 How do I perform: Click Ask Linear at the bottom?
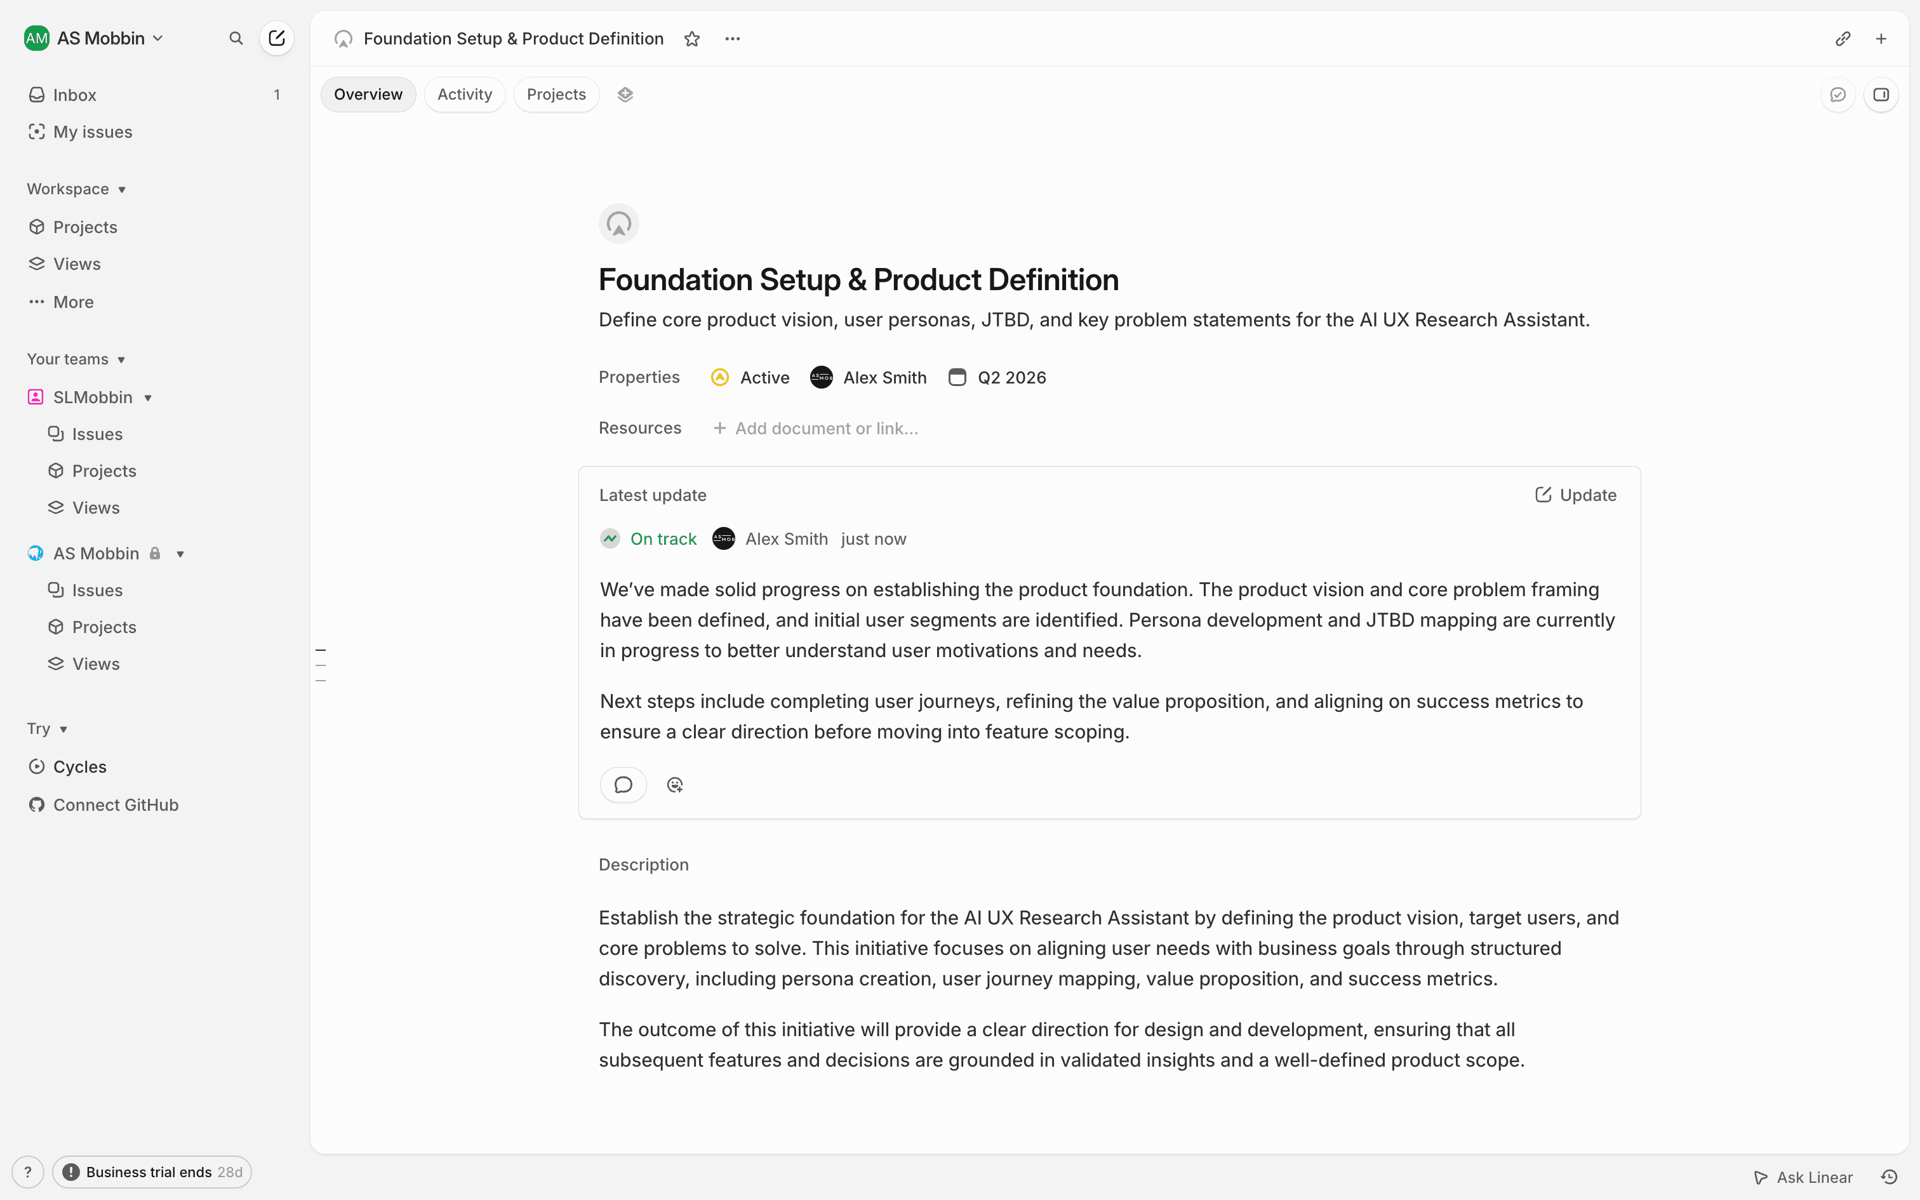[x=1803, y=1177]
